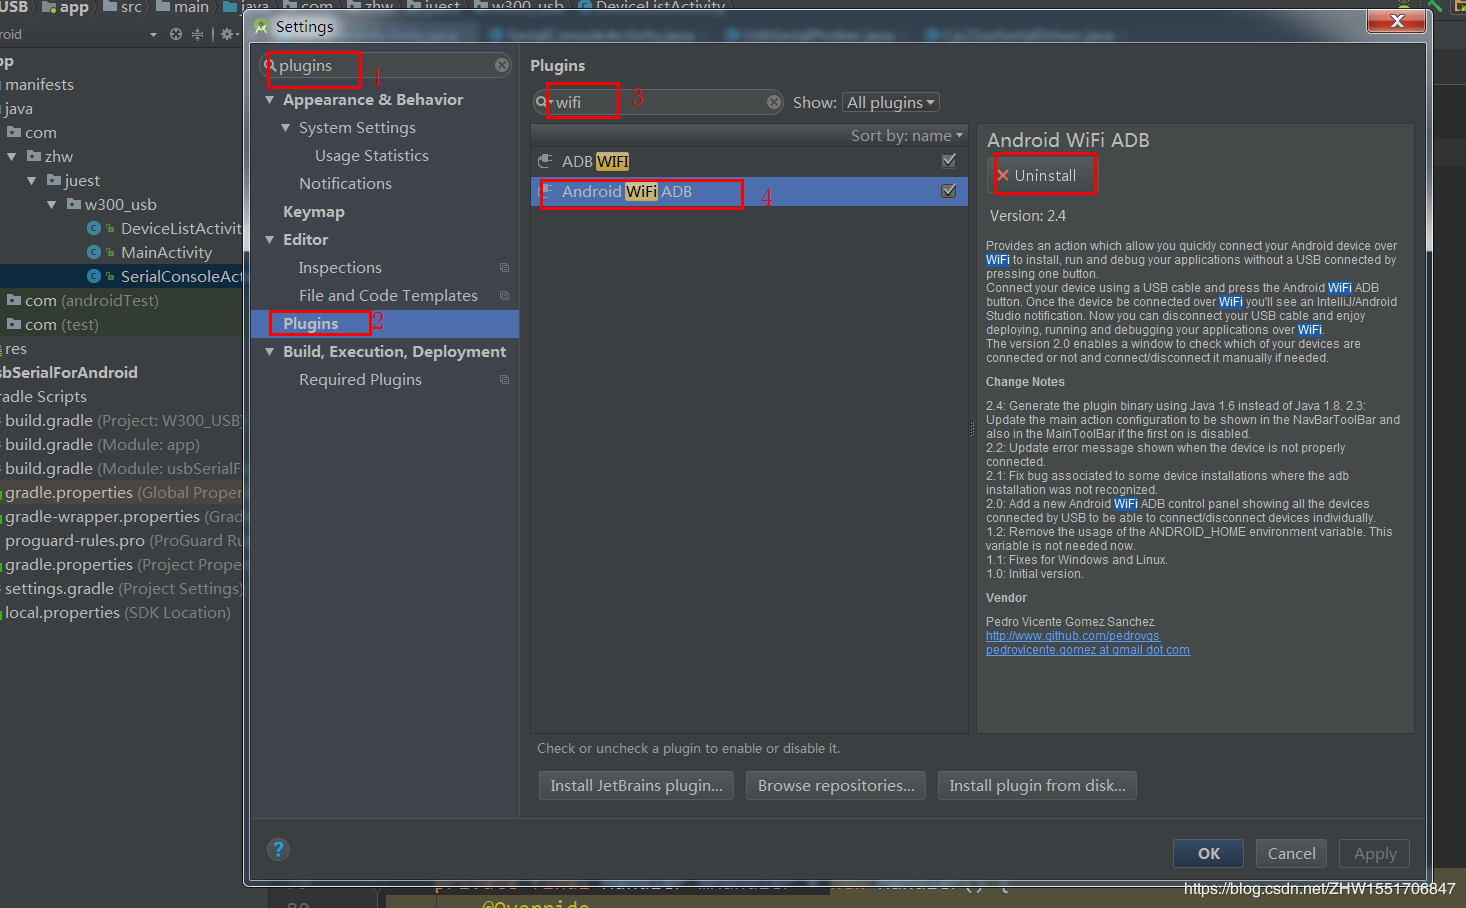Collapse the w300_usb package node
This screenshot has height=908, width=1466.
[52, 204]
